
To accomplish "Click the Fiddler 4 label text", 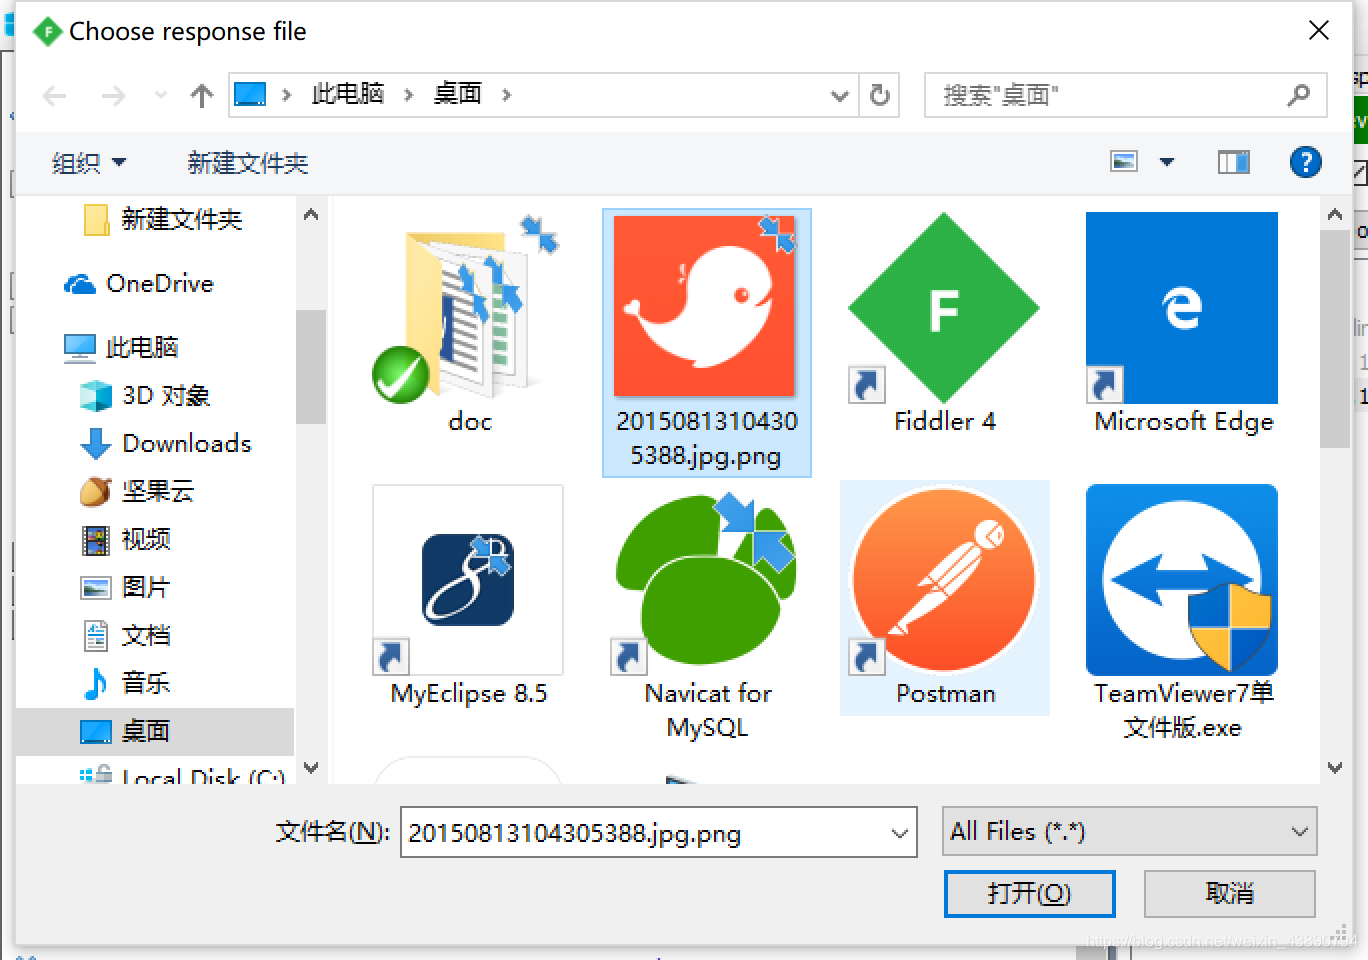I will [945, 421].
